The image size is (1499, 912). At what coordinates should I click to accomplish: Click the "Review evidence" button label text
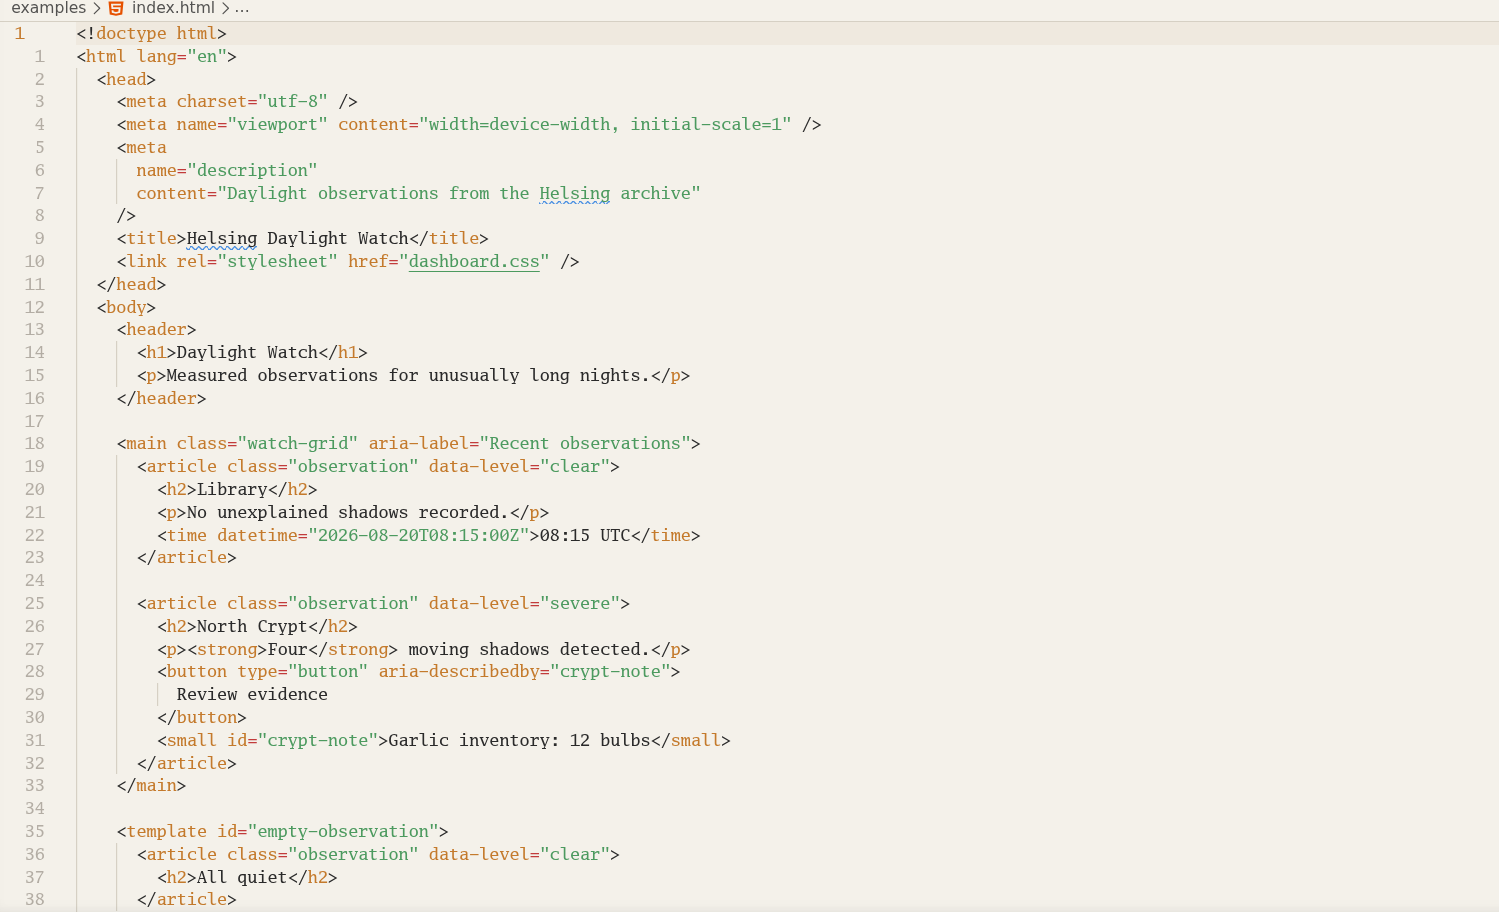click(252, 695)
